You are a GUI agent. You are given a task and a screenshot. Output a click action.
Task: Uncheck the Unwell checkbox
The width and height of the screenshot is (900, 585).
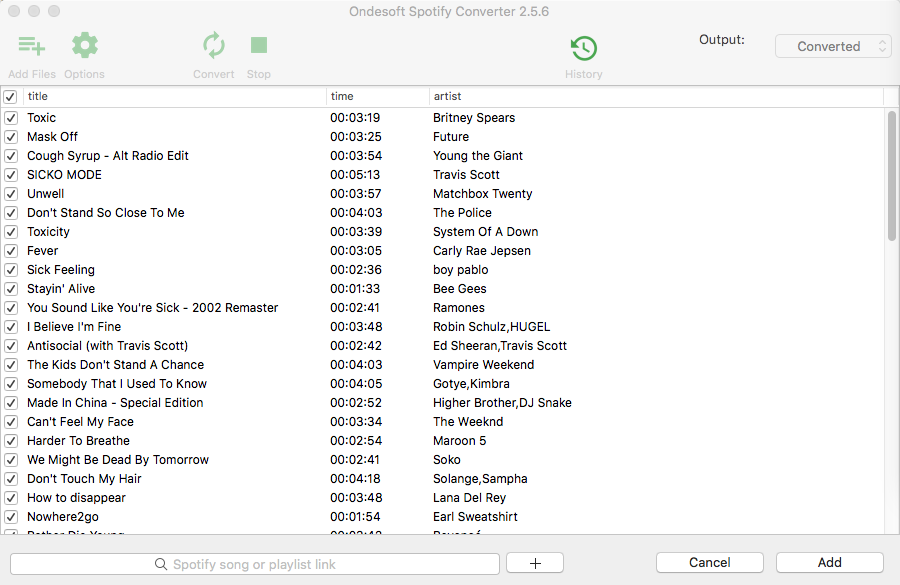[x=11, y=193]
